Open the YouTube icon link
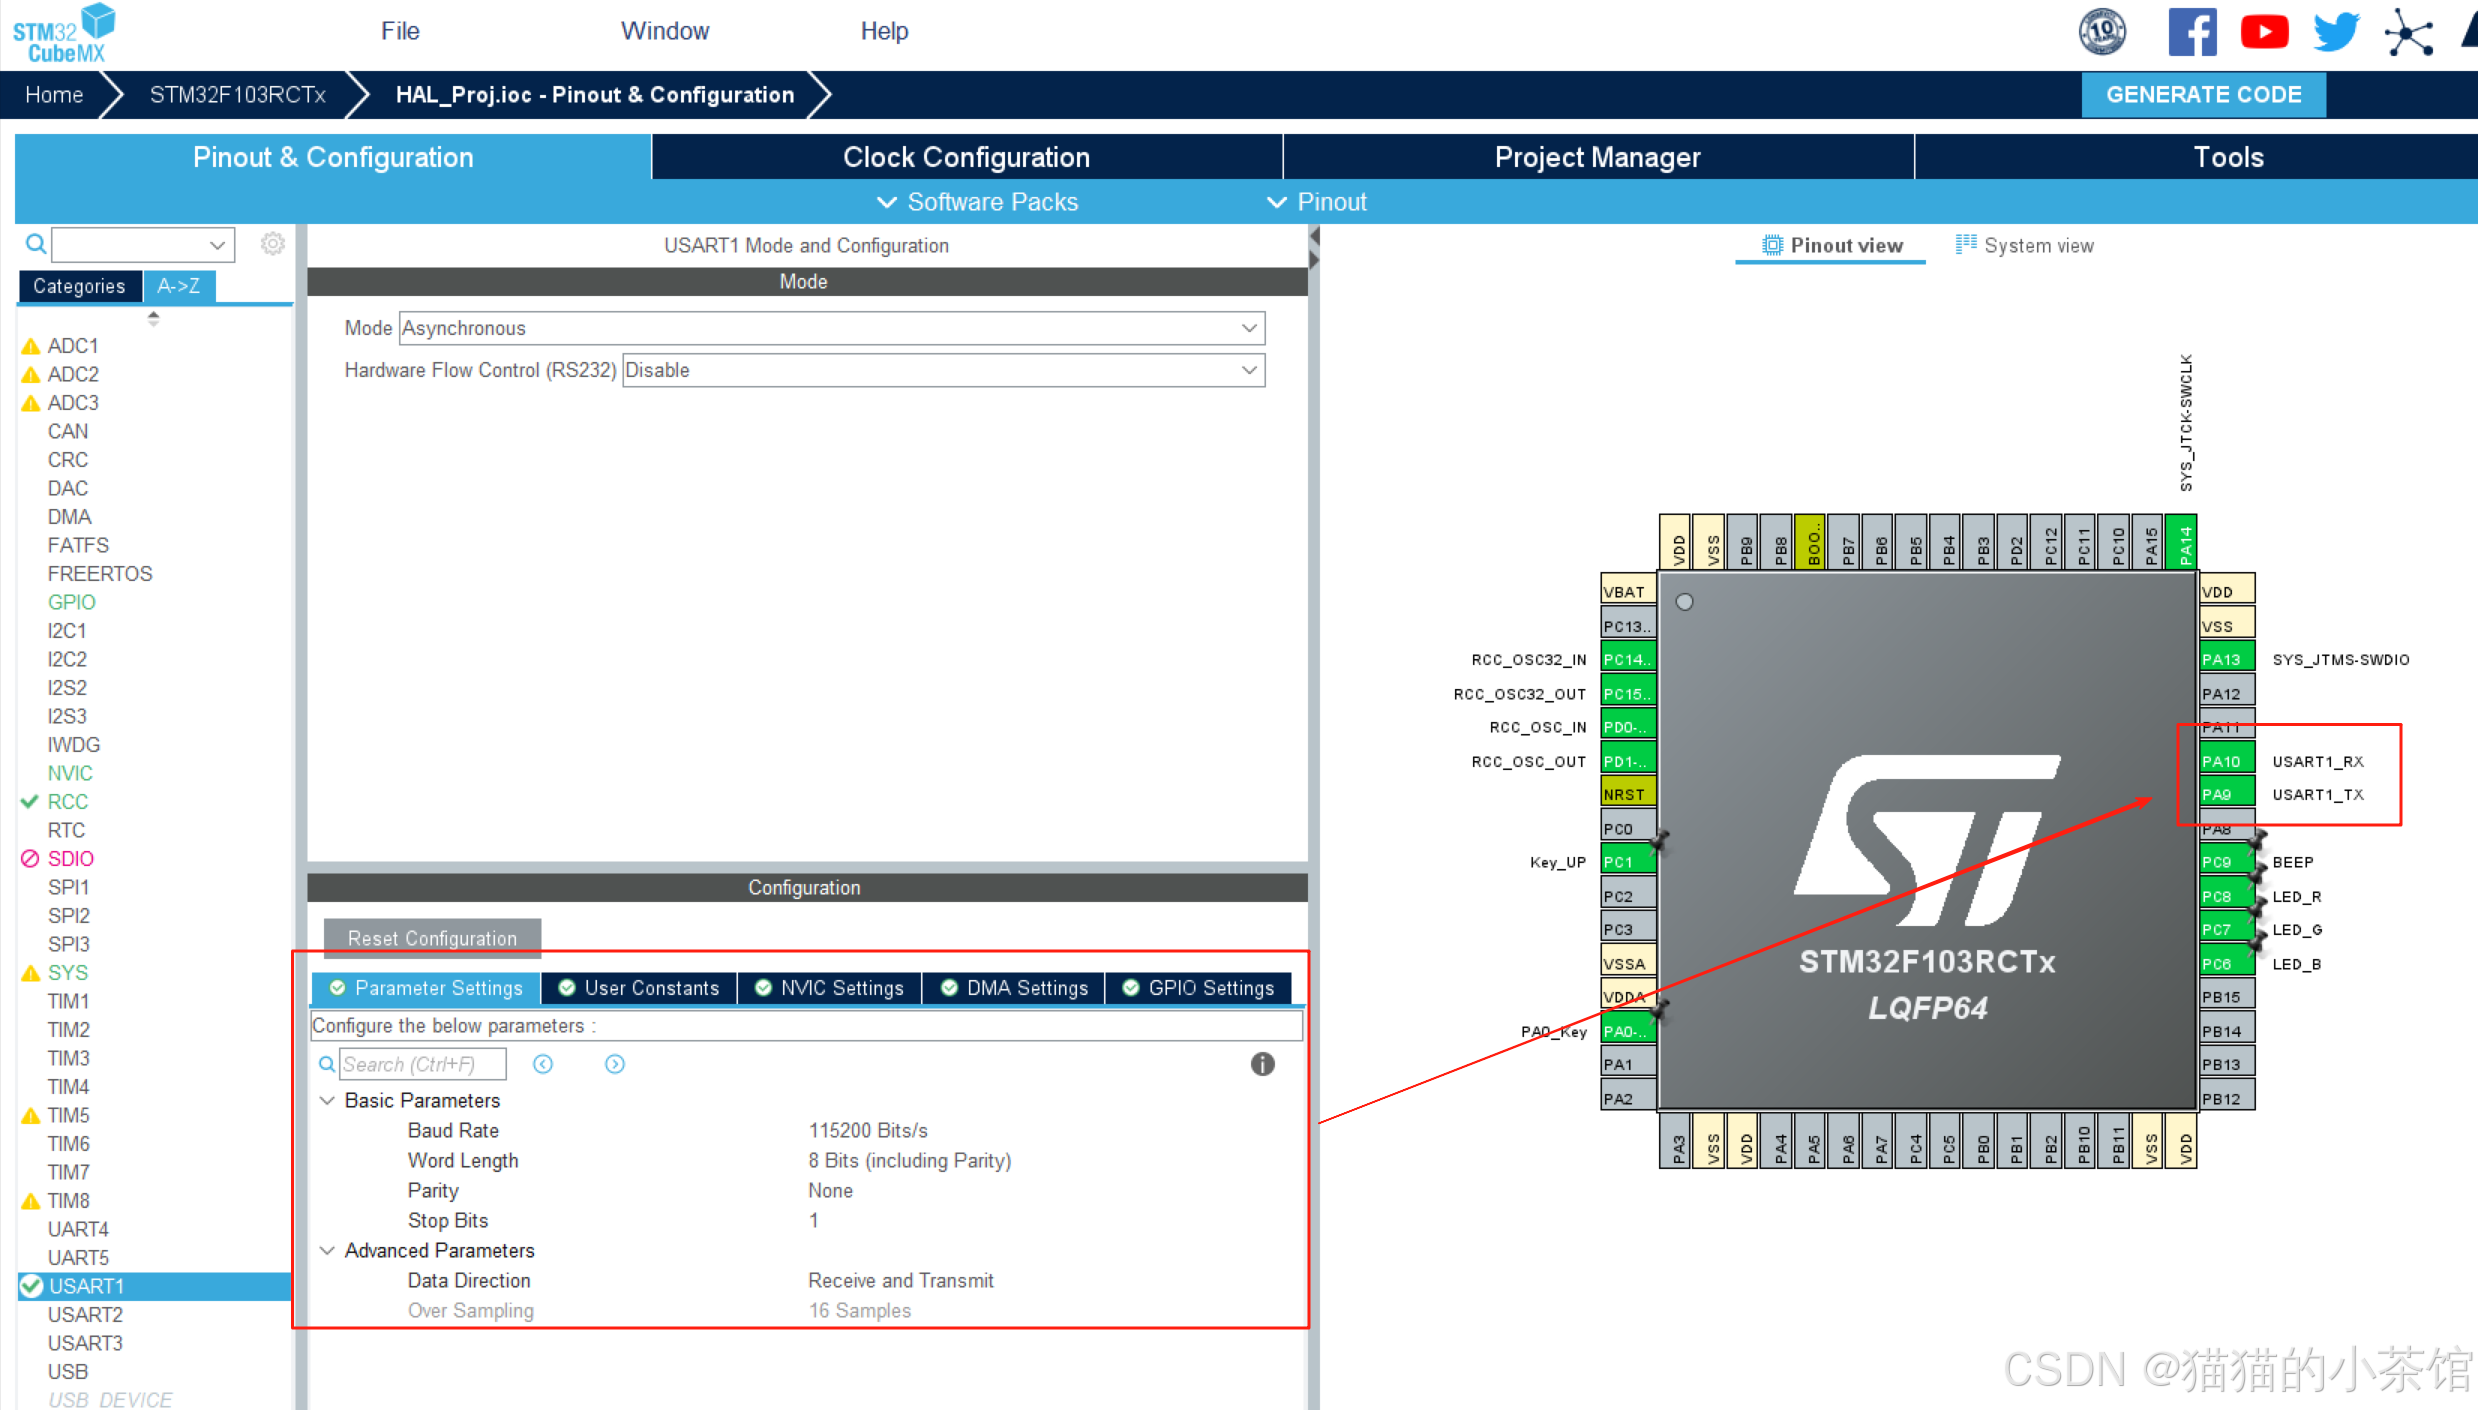 click(2264, 31)
